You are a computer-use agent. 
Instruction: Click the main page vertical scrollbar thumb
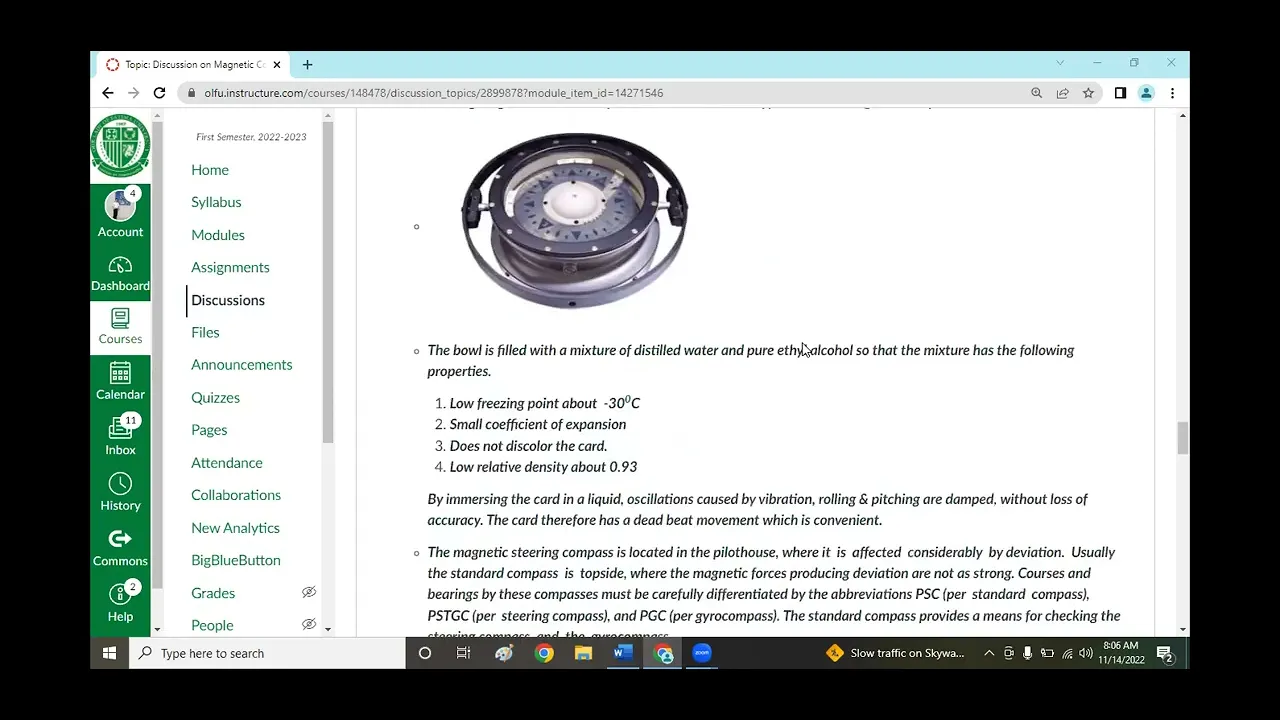[1182, 438]
